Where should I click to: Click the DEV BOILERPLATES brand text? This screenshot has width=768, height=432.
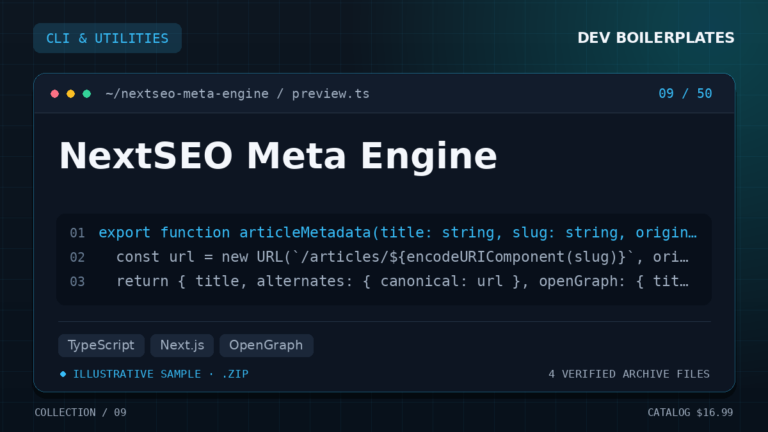(656, 38)
